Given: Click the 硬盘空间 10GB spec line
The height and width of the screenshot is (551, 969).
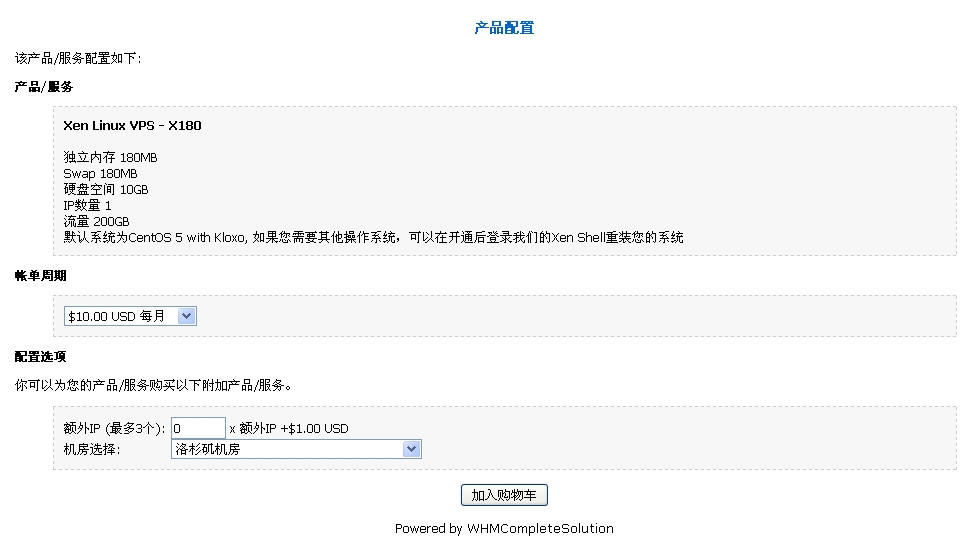Looking at the screenshot, I should (106, 190).
